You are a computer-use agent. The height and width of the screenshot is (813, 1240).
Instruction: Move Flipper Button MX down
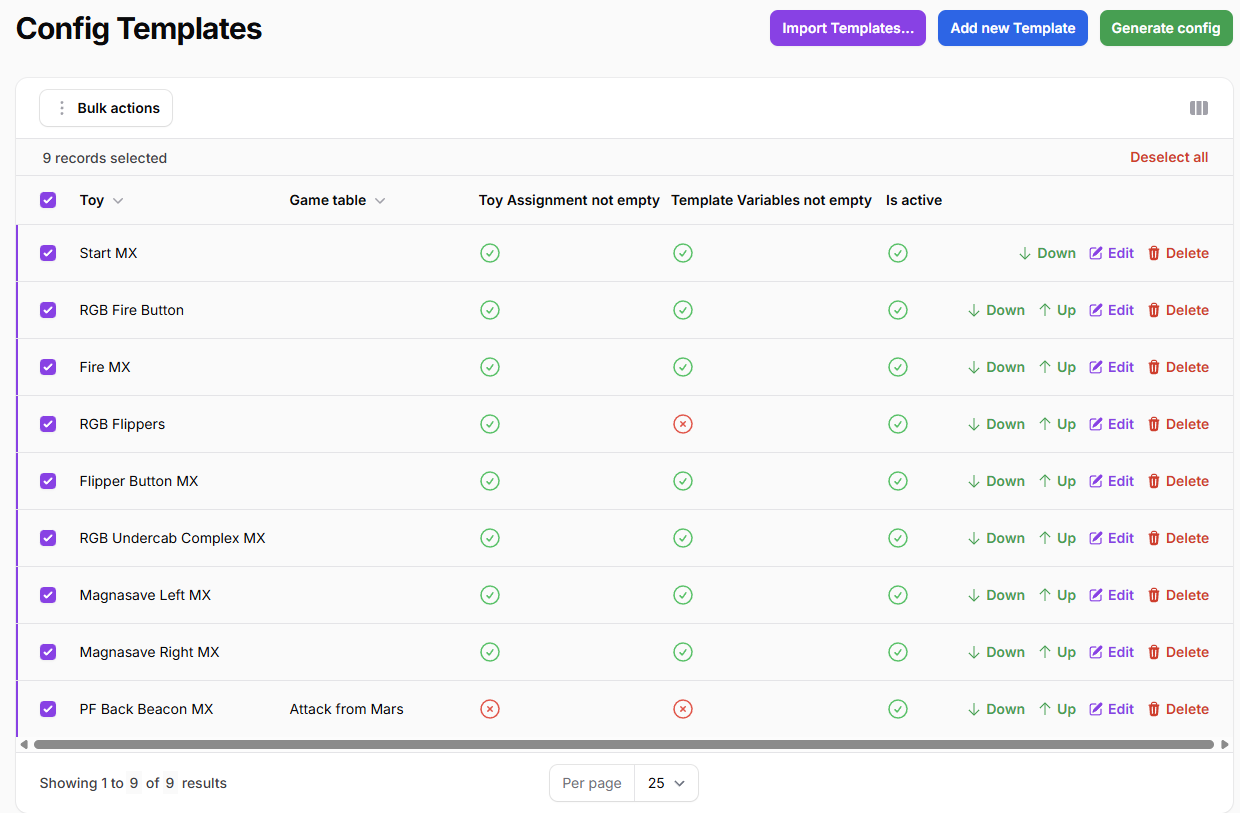coord(996,481)
